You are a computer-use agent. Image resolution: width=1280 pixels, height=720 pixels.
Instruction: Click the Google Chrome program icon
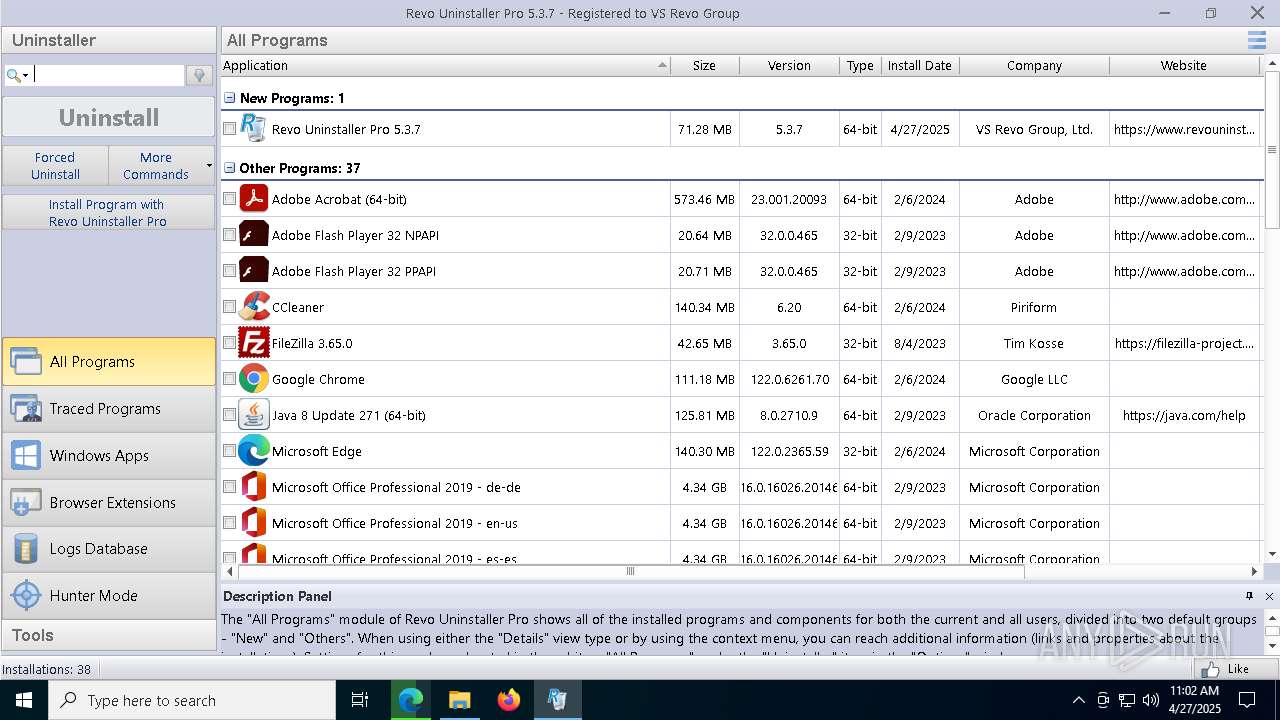point(253,378)
